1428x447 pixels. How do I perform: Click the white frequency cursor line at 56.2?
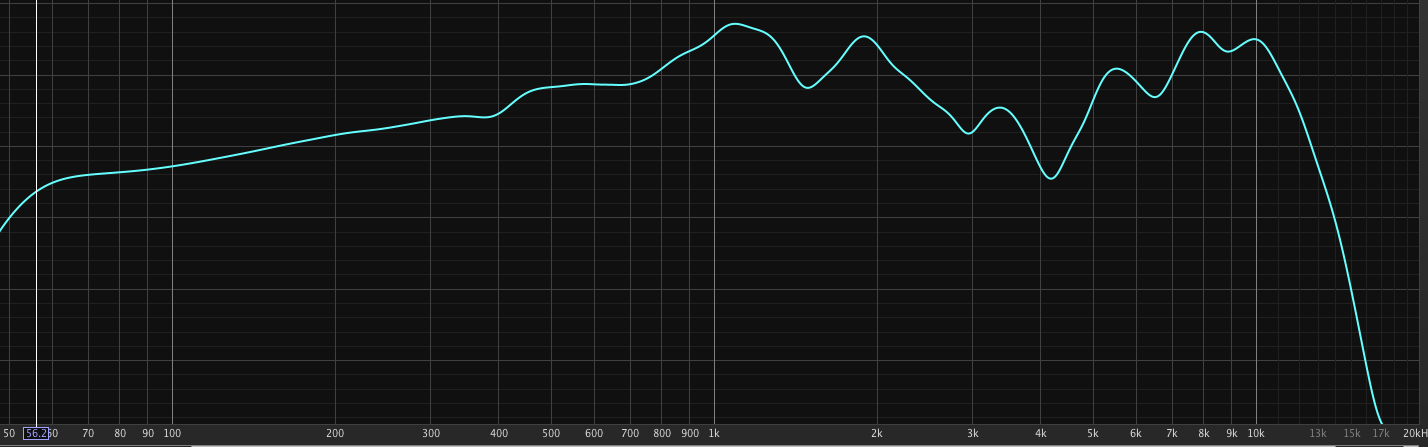click(x=36, y=212)
